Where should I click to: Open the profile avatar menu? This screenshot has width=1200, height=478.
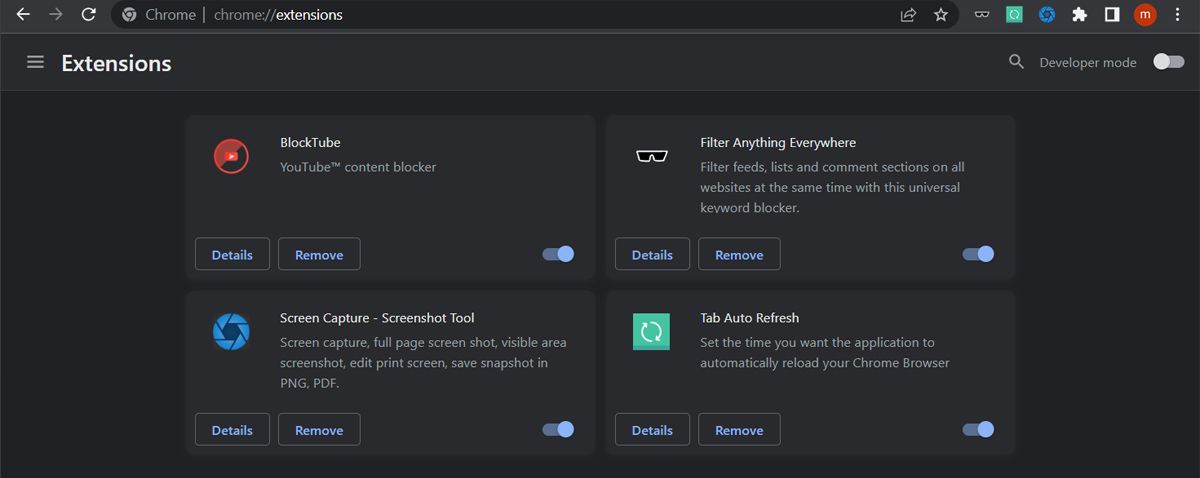point(1145,15)
